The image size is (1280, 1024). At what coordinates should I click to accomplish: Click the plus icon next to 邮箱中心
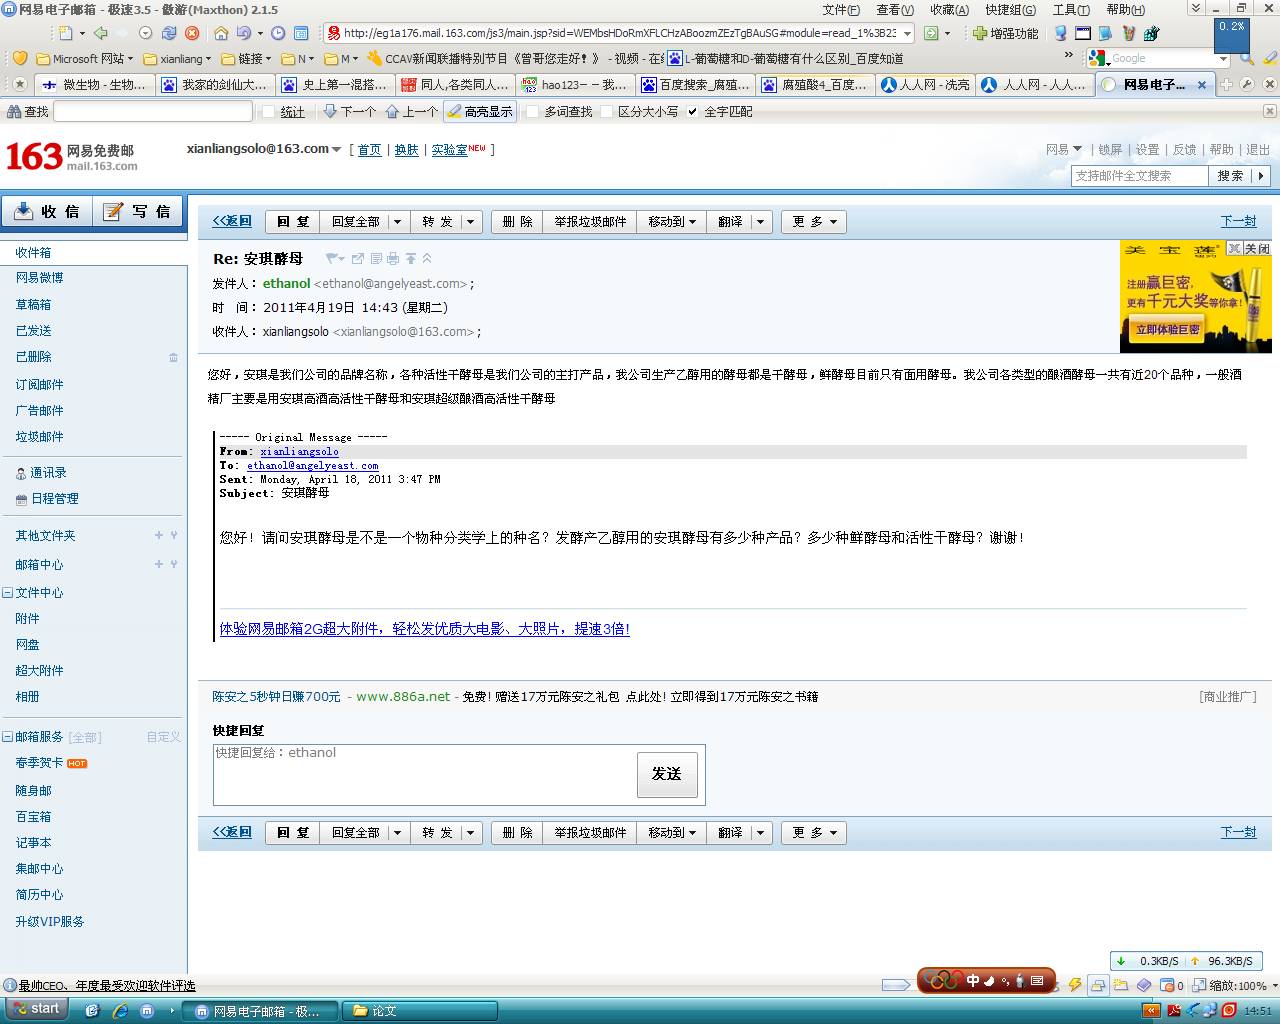[158, 565]
